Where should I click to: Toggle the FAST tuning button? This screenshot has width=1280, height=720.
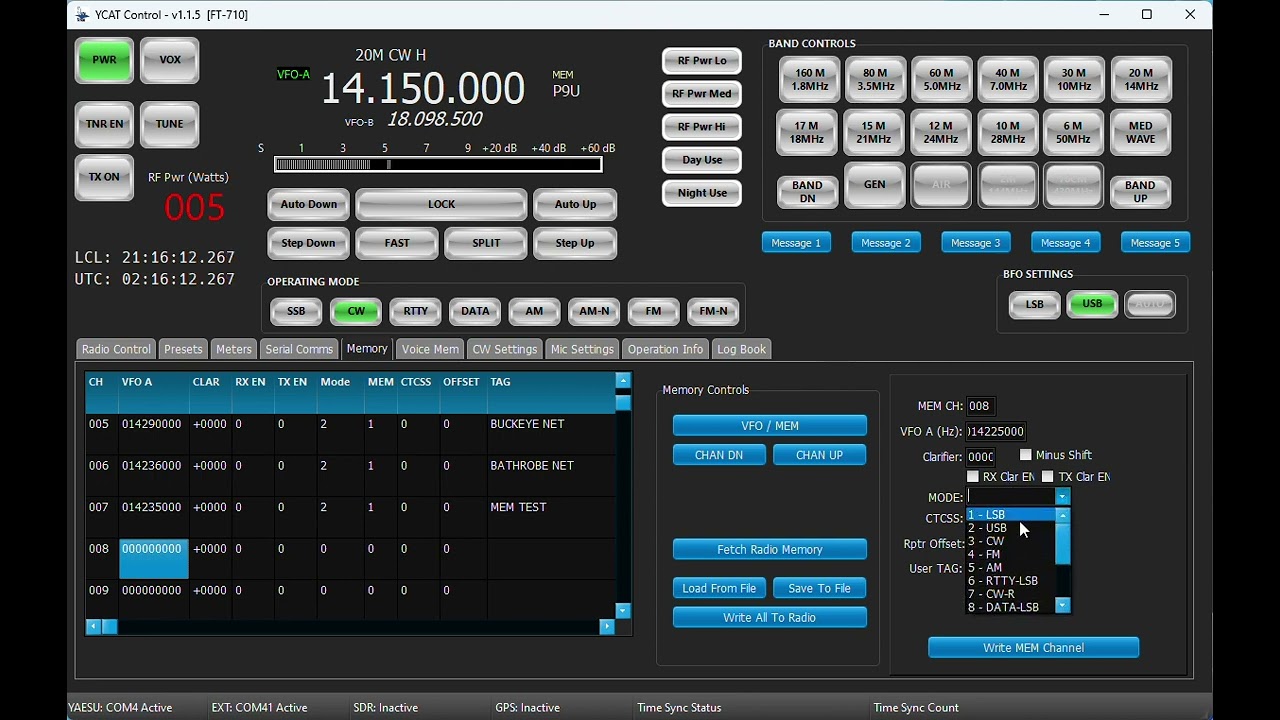(x=397, y=243)
